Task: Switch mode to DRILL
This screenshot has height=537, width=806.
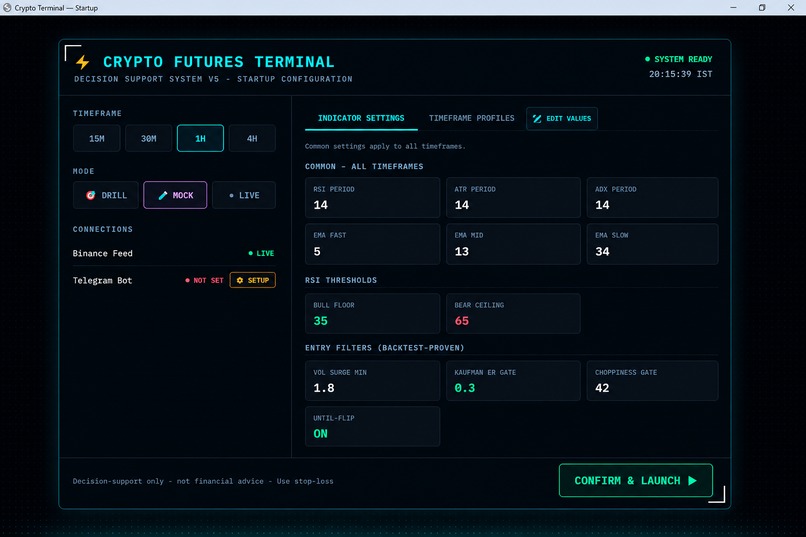Action: (x=106, y=195)
